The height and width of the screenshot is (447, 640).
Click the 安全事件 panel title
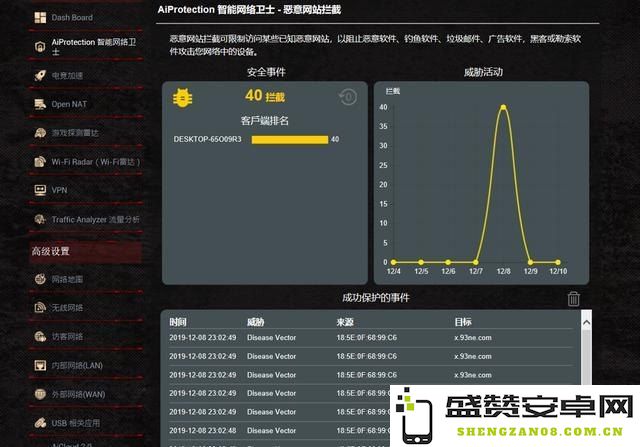266,72
